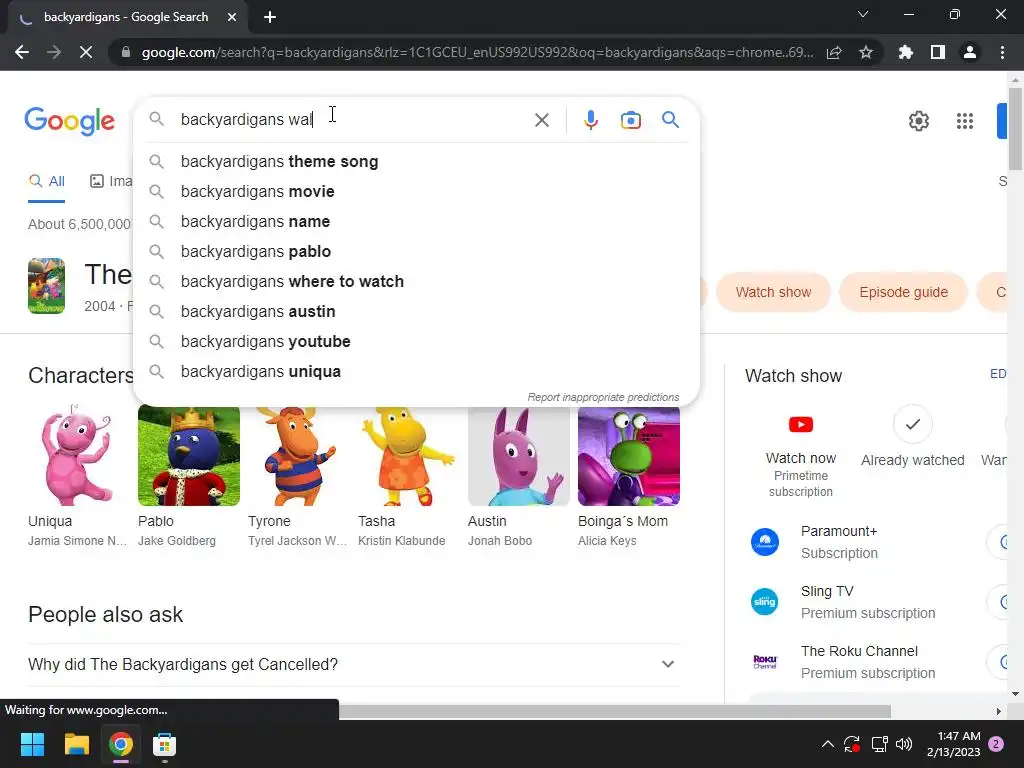The width and height of the screenshot is (1024, 768).
Task: Start voice search with the microphone icon
Action: tap(590, 120)
